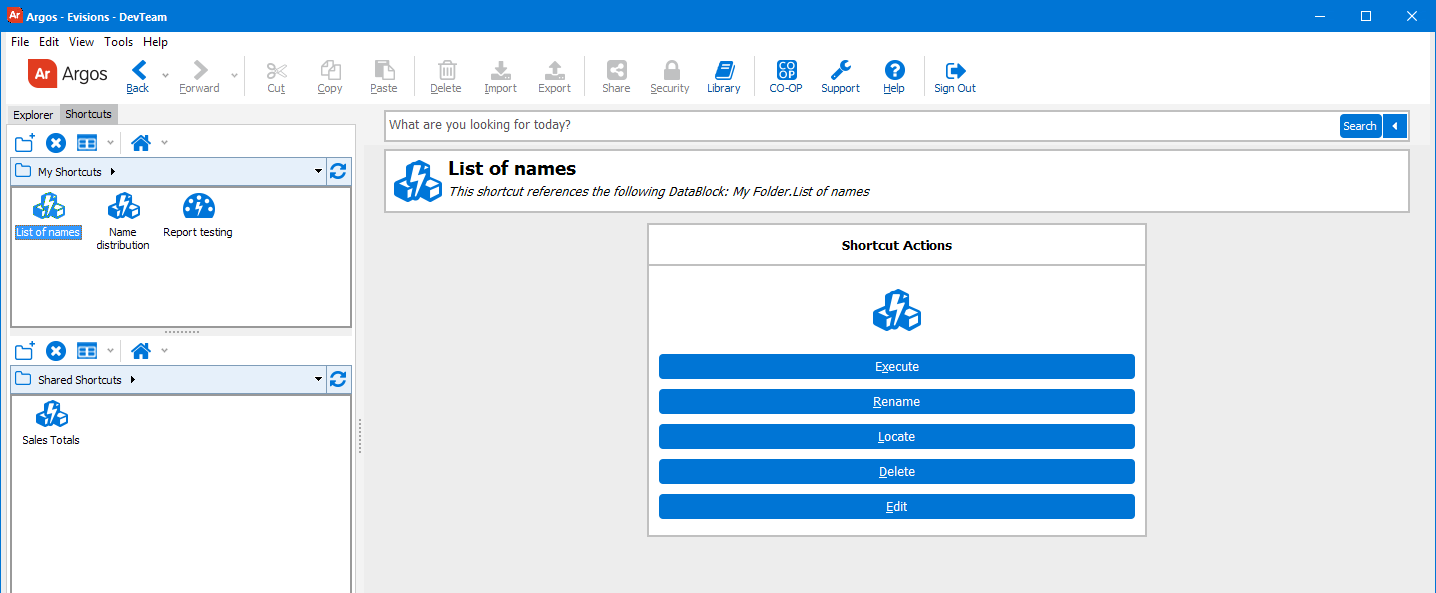Open the Back button history dropdown arrow
The height and width of the screenshot is (593, 1436).
point(165,75)
